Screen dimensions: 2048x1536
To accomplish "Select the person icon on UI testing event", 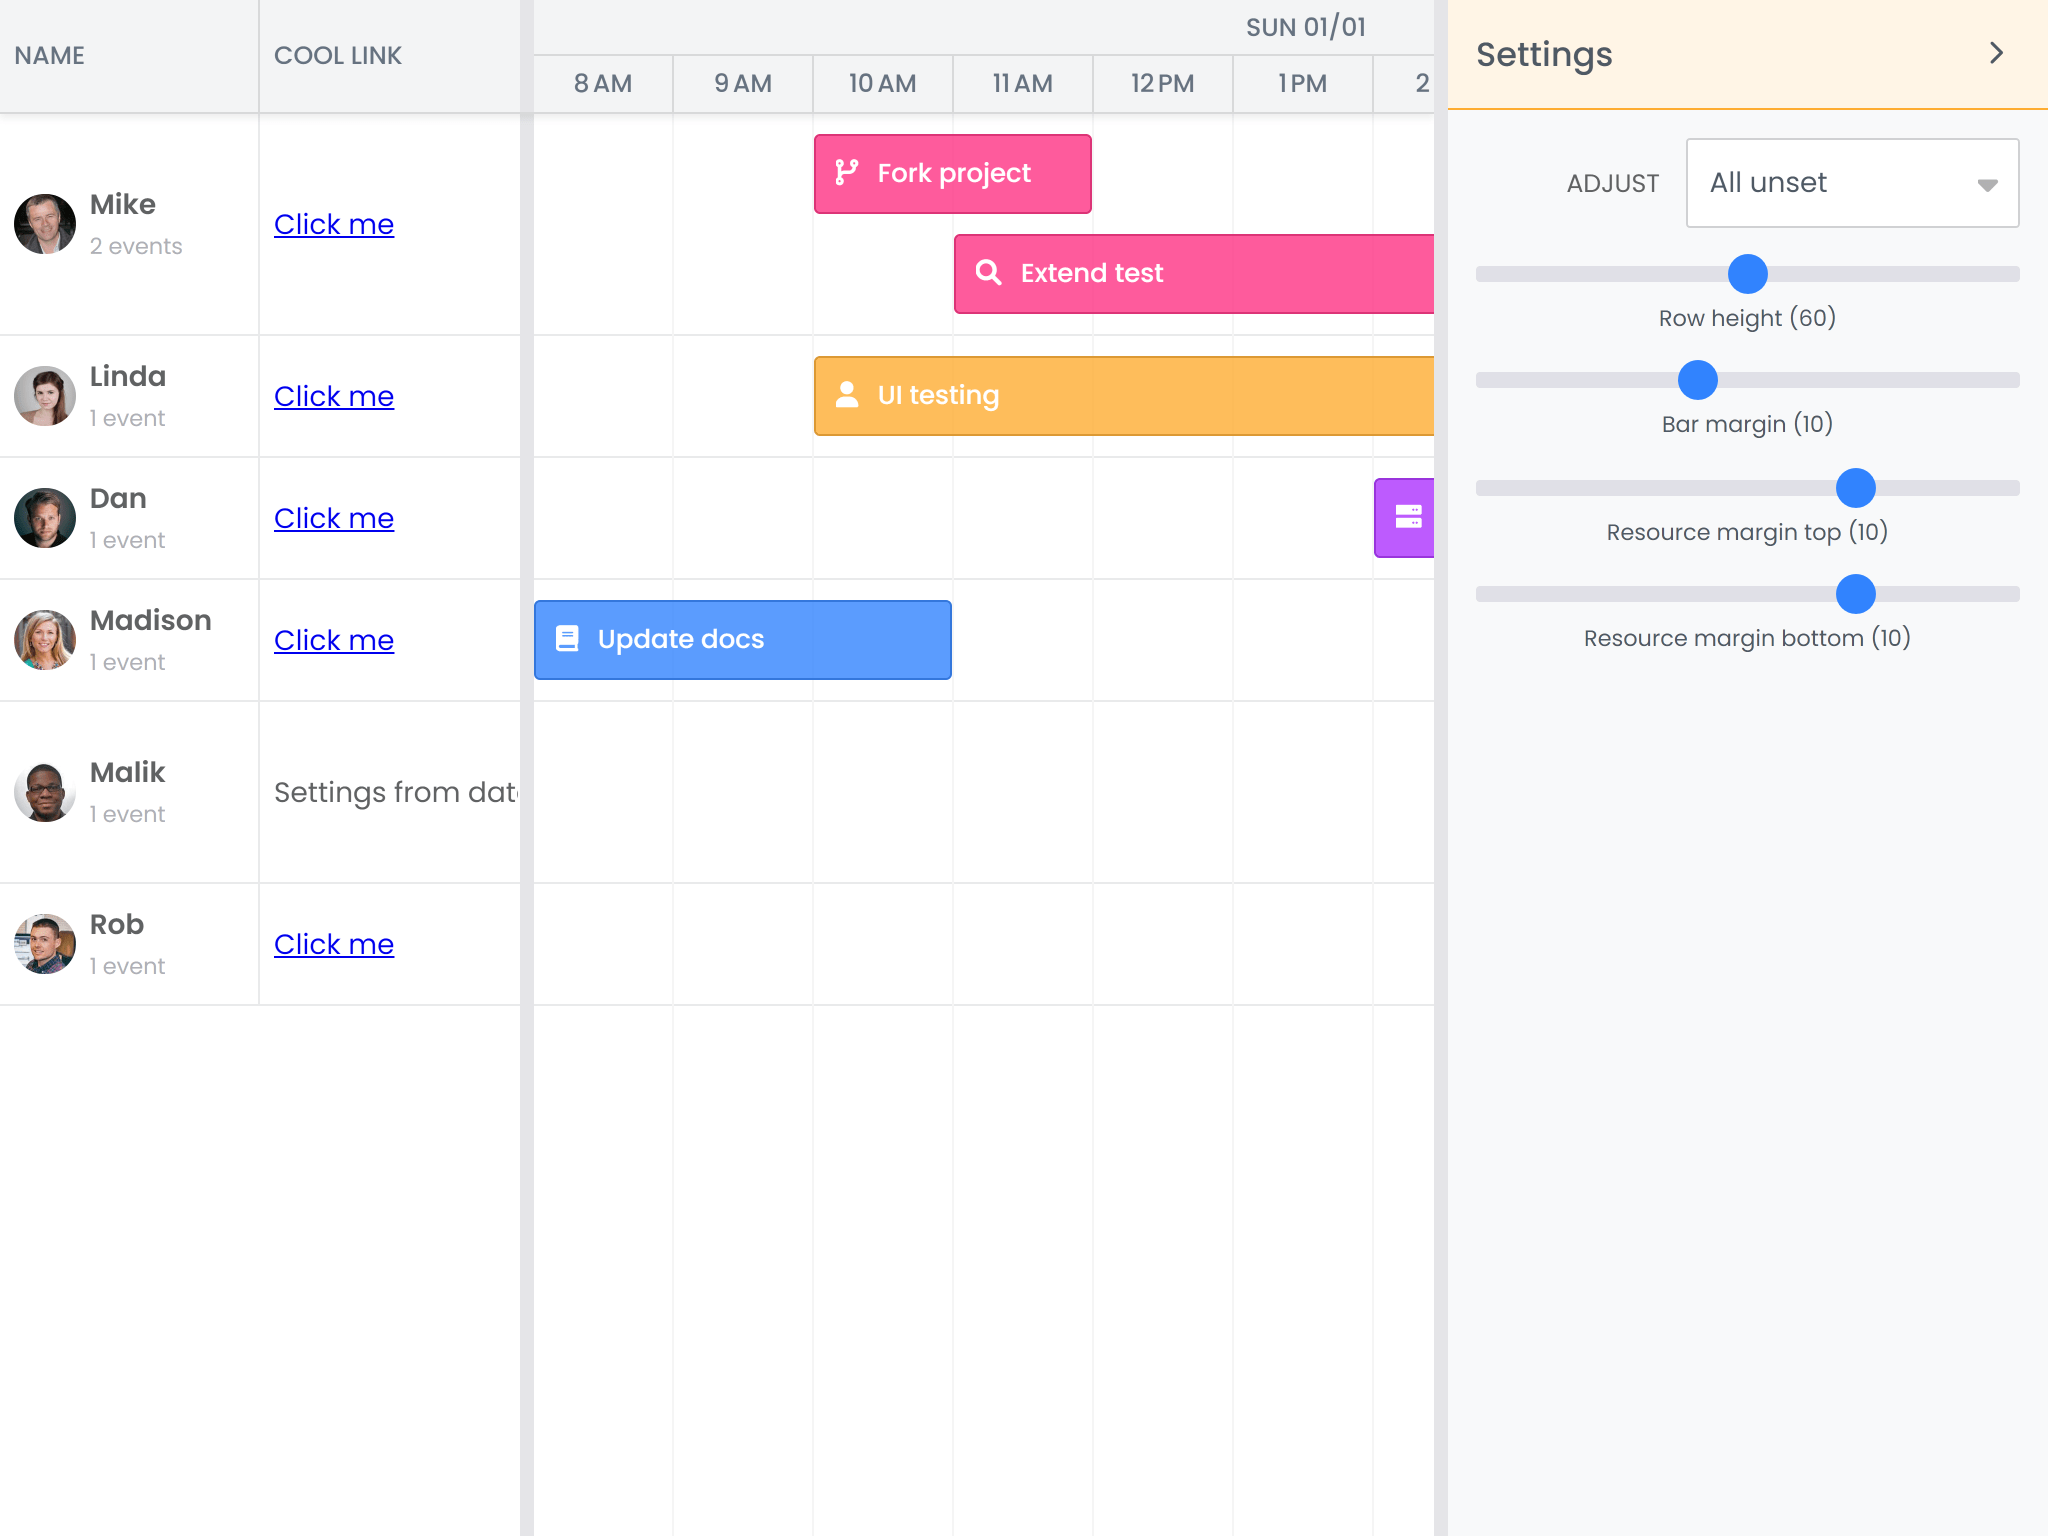I will click(846, 395).
